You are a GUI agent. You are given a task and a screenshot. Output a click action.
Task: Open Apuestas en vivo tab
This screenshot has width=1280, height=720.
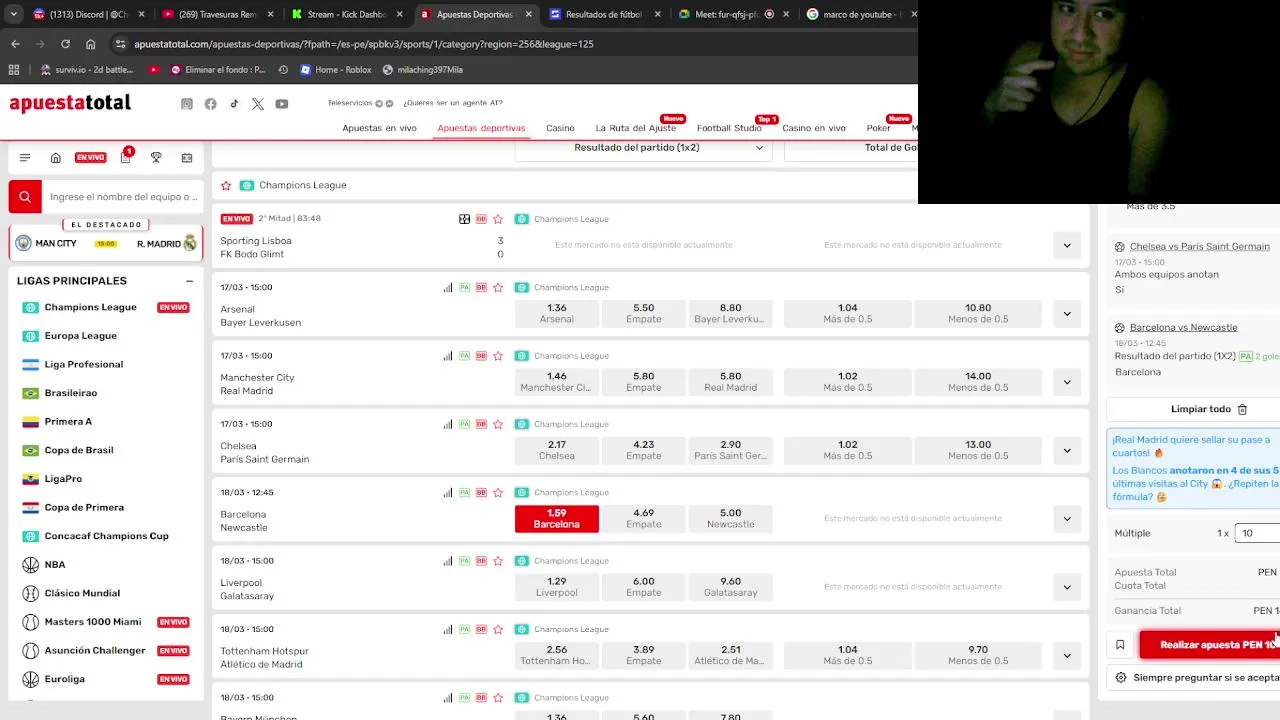pos(379,128)
